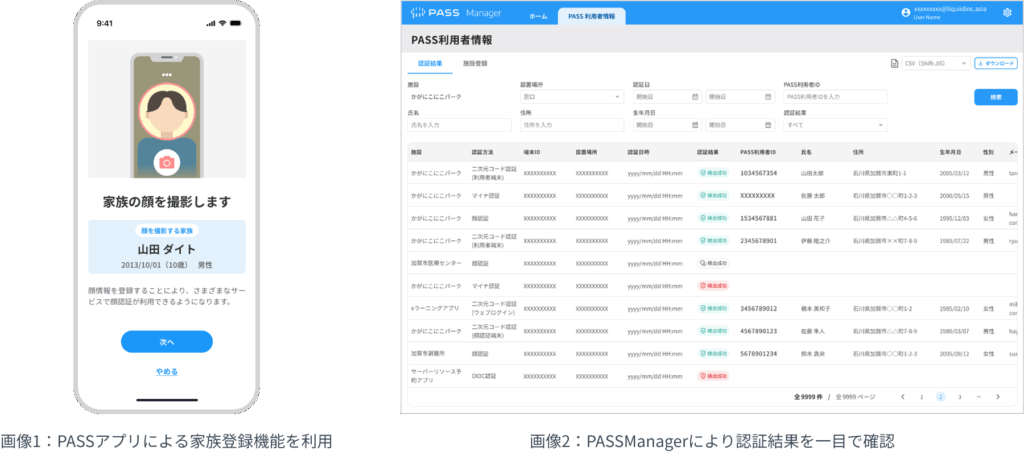This screenshot has width=1024, height=455.
Task: Click the 氏名 input field
Action: point(459,124)
